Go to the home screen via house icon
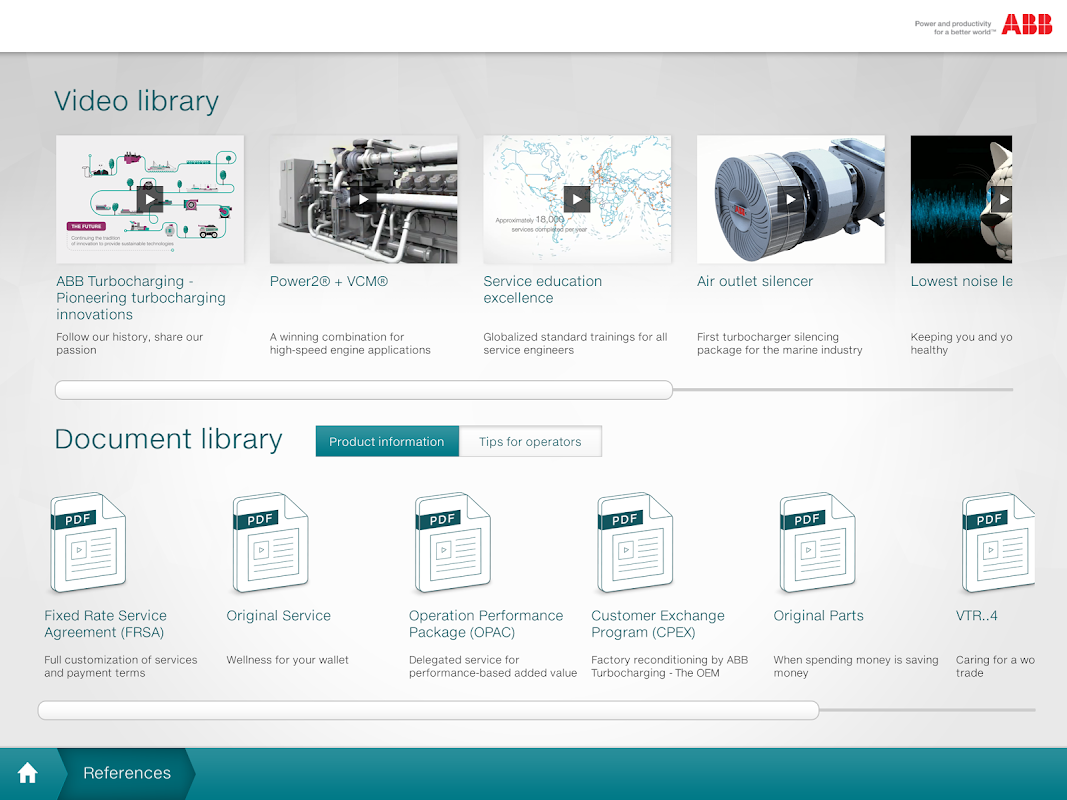1067x800 pixels. coord(27,773)
